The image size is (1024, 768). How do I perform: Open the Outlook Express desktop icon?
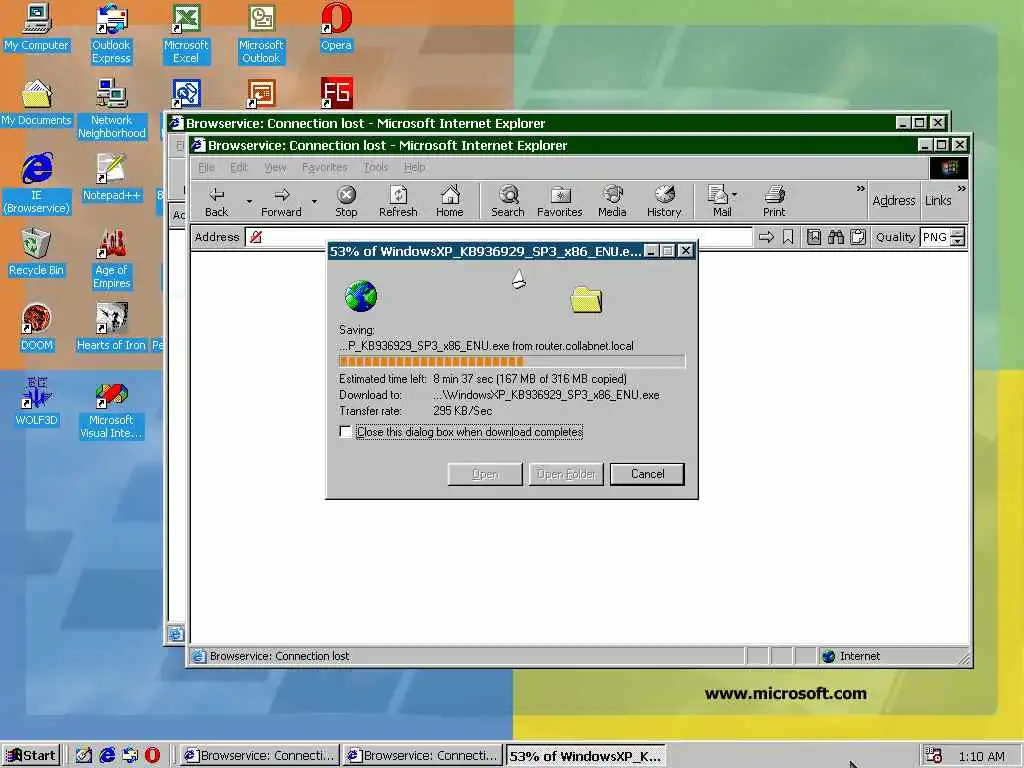tap(111, 34)
